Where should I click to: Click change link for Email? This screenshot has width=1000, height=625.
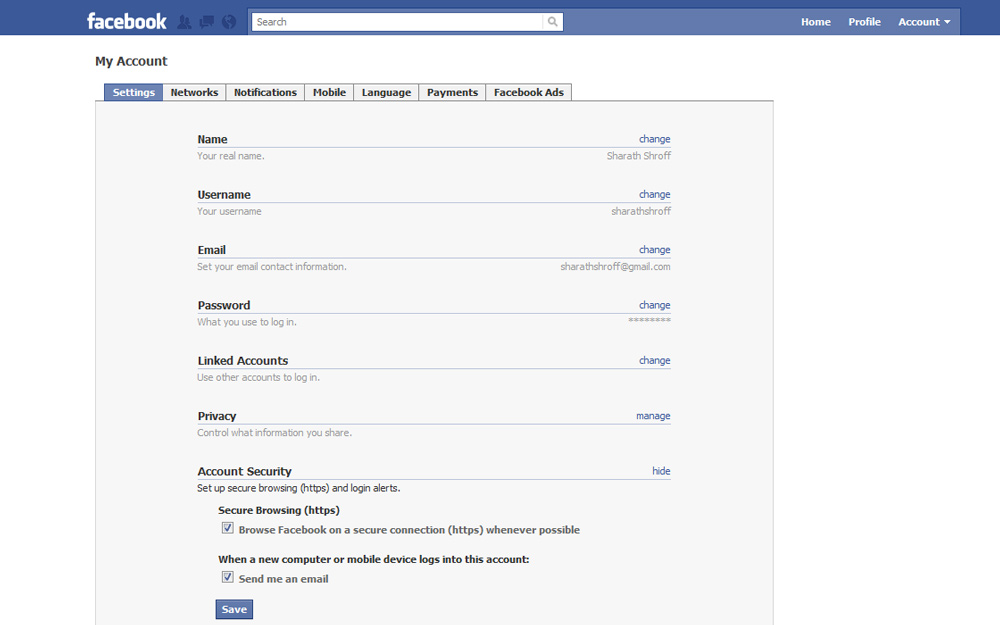pos(654,250)
